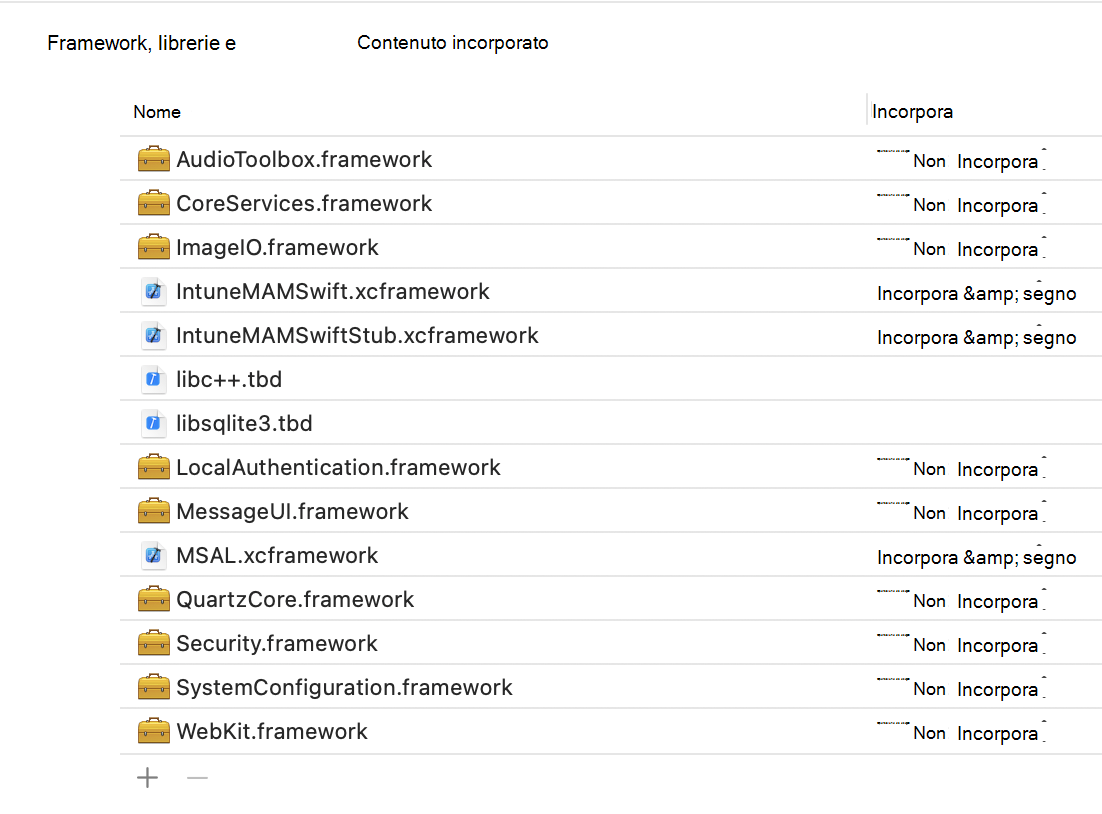Add a new framework with the plus button
The height and width of the screenshot is (814, 1102).
coord(147,777)
